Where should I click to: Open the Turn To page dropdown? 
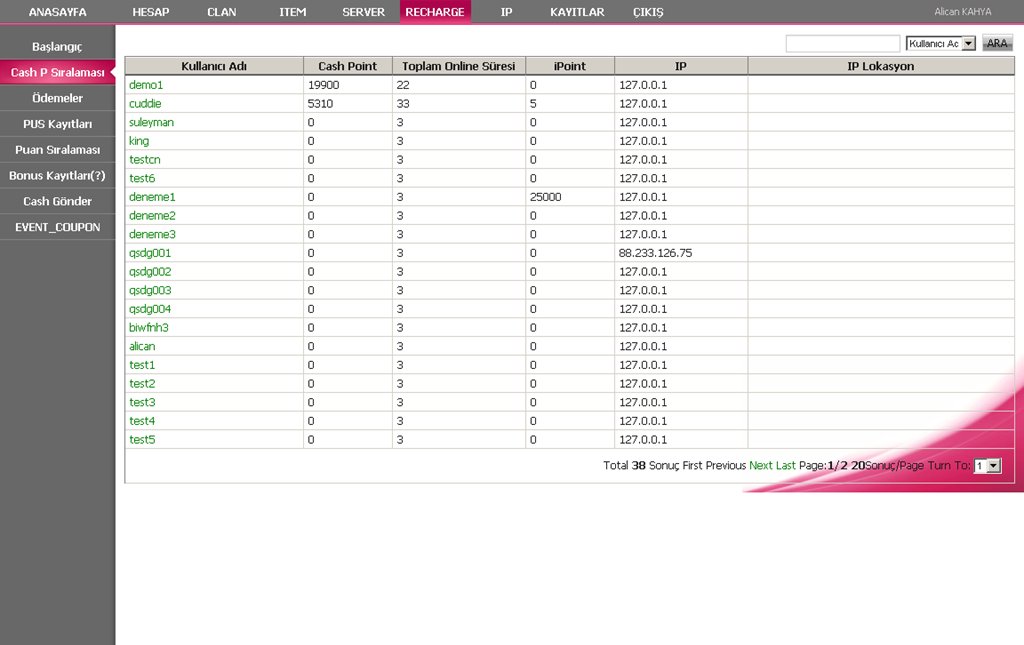click(993, 466)
